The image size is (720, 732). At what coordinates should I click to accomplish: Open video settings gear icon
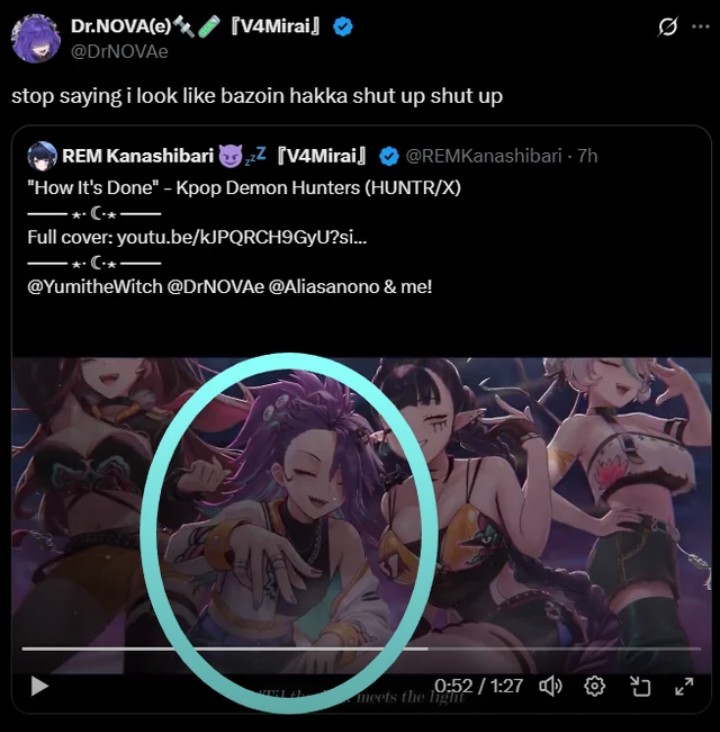point(594,686)
